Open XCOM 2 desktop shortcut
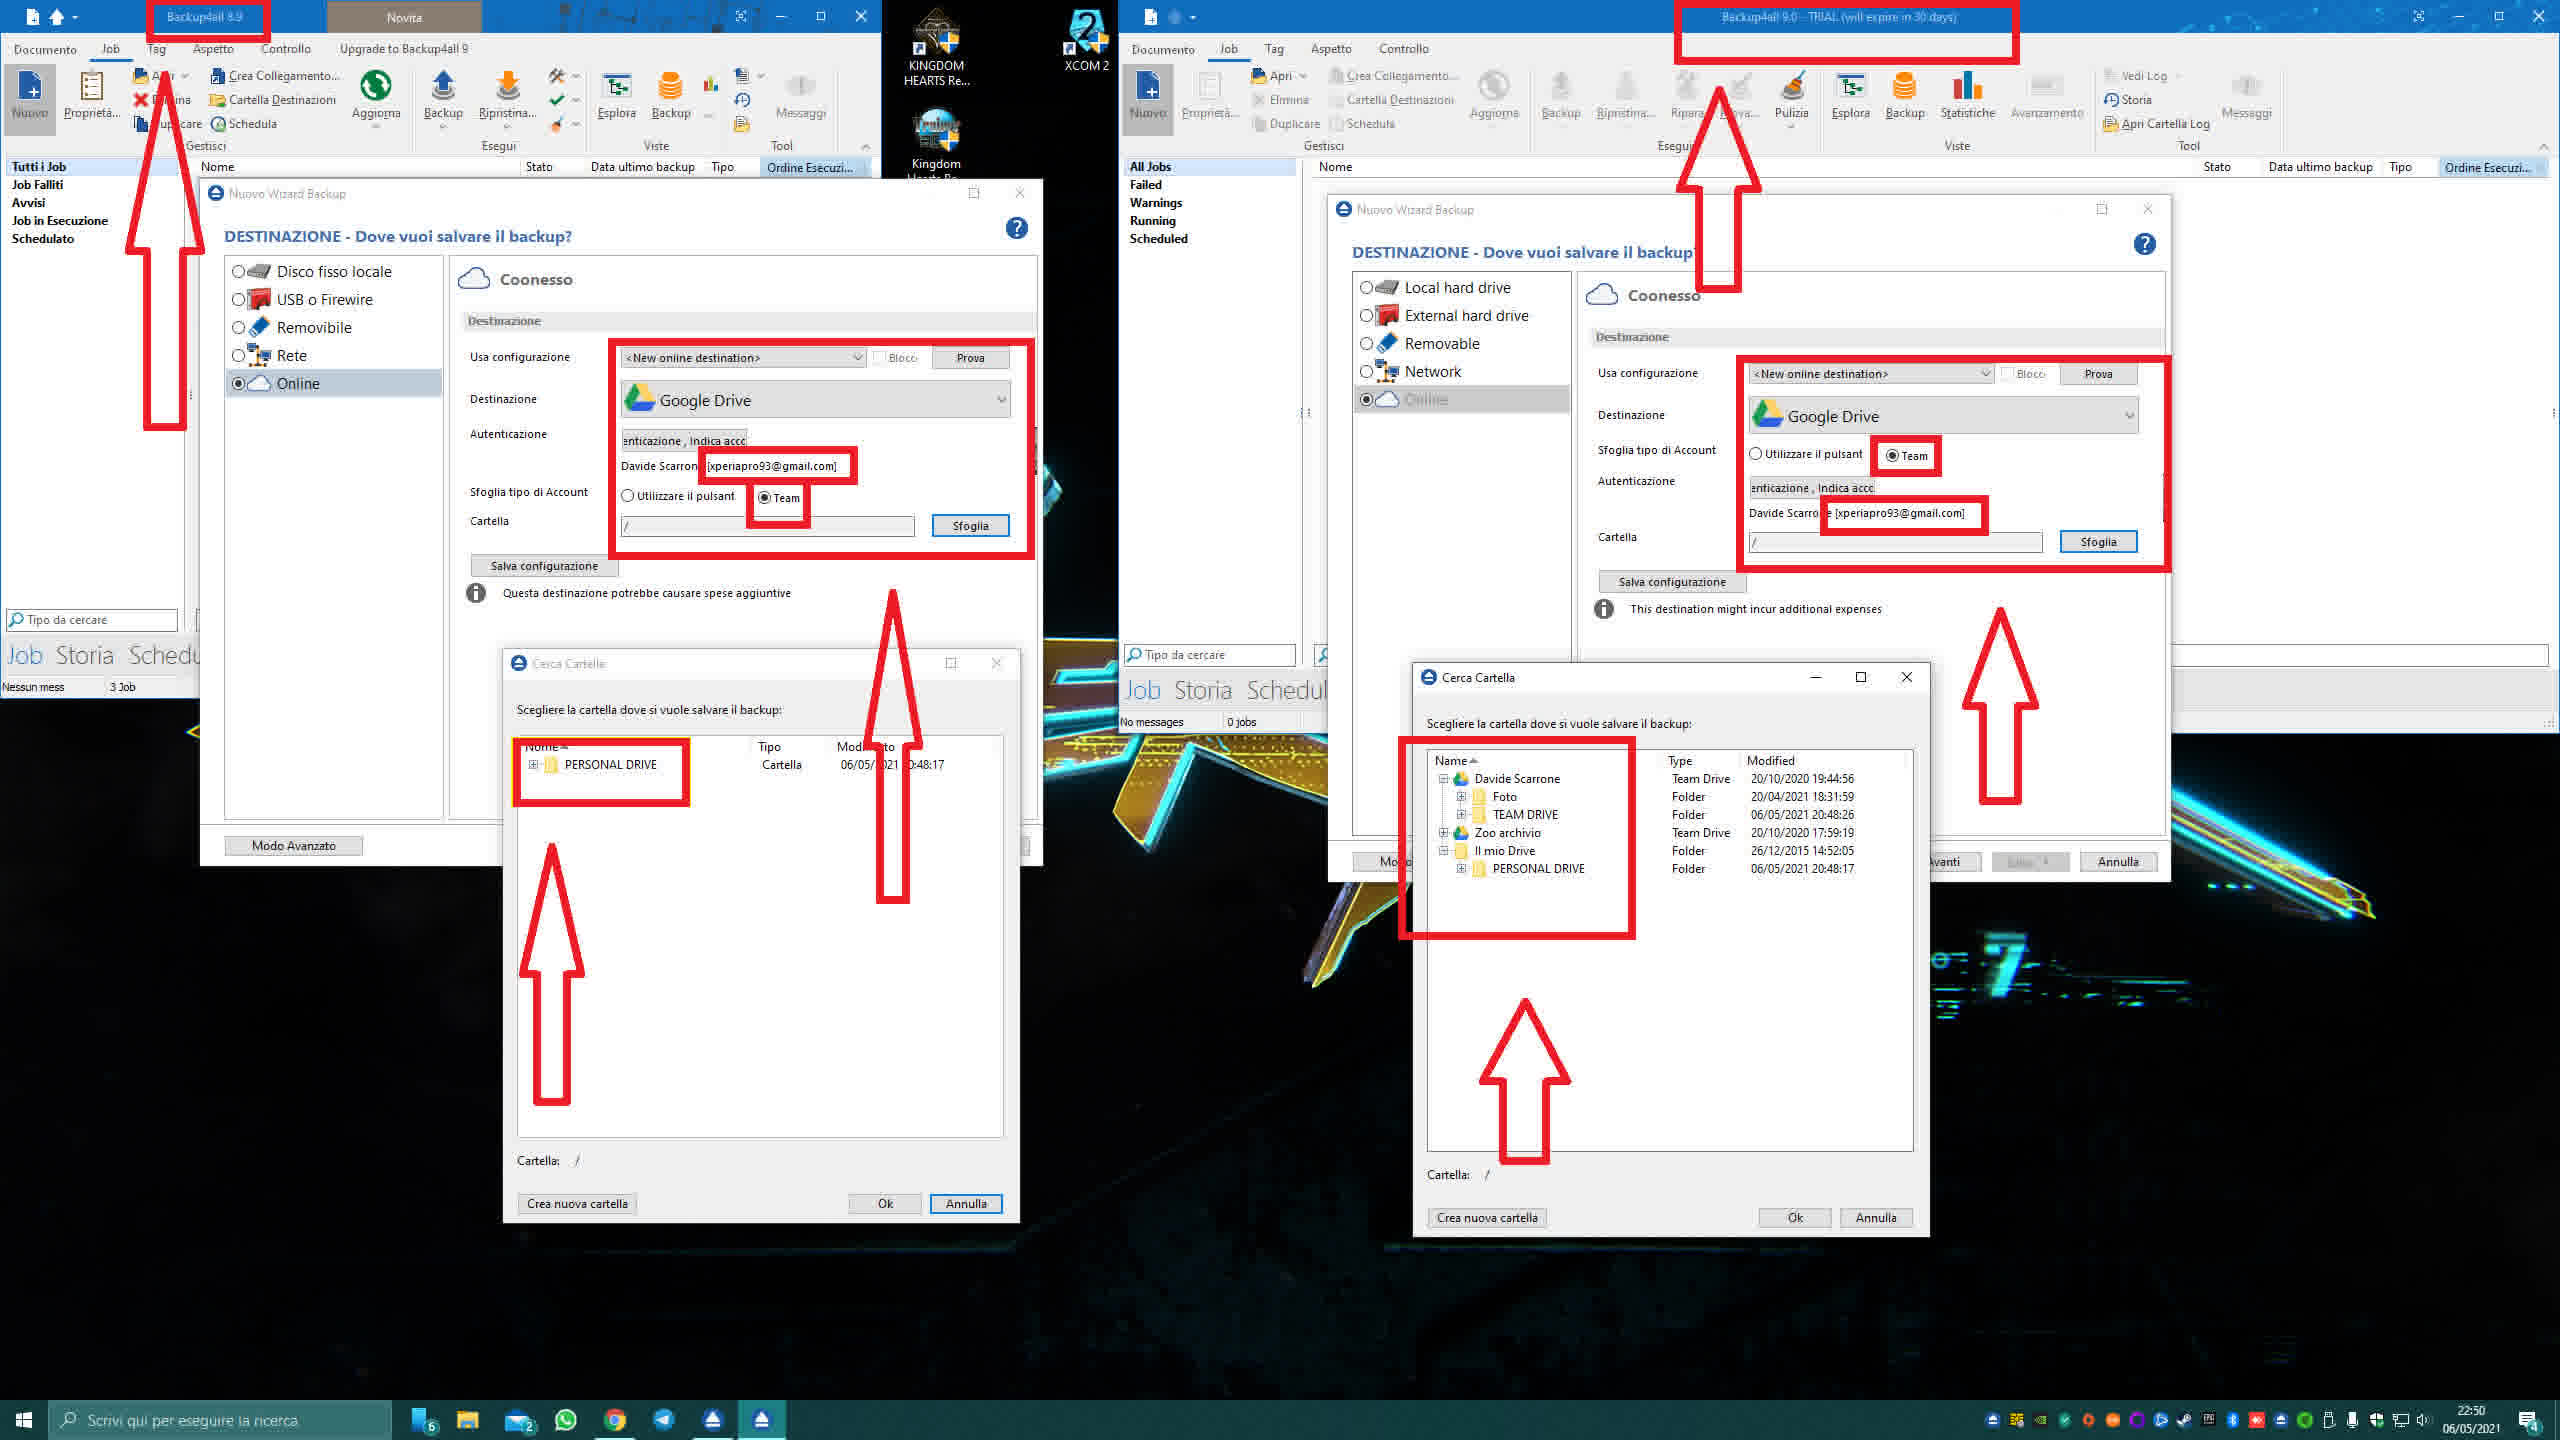 (x=1086, y=40)
